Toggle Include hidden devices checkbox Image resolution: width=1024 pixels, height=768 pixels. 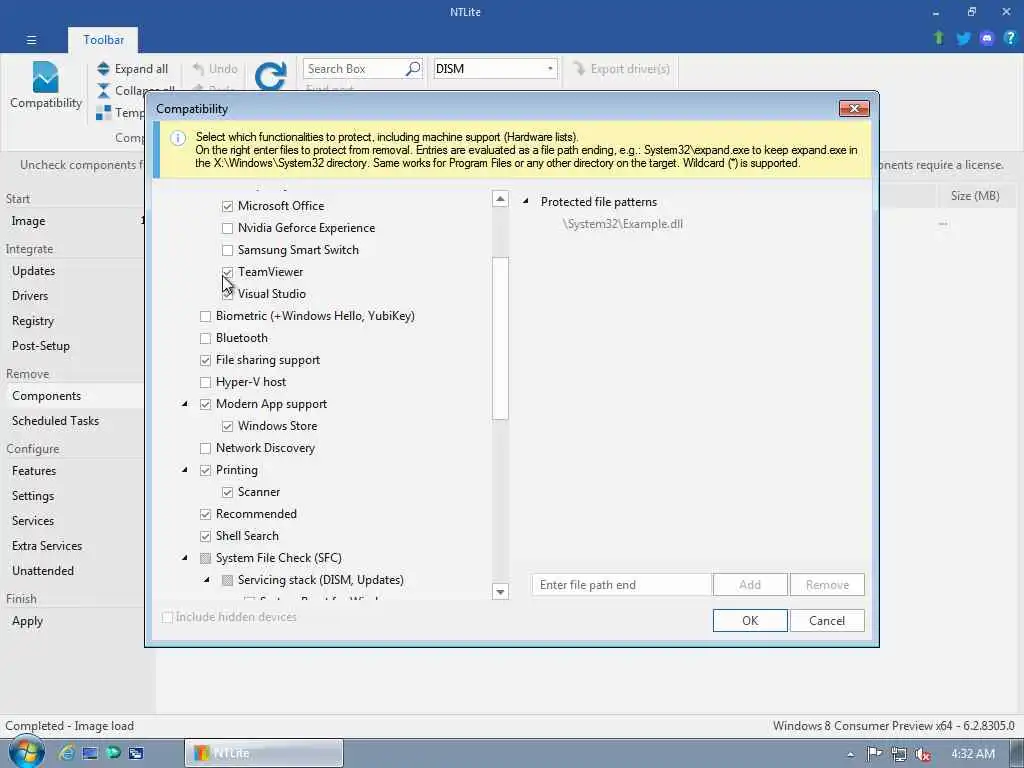[167, 617]
